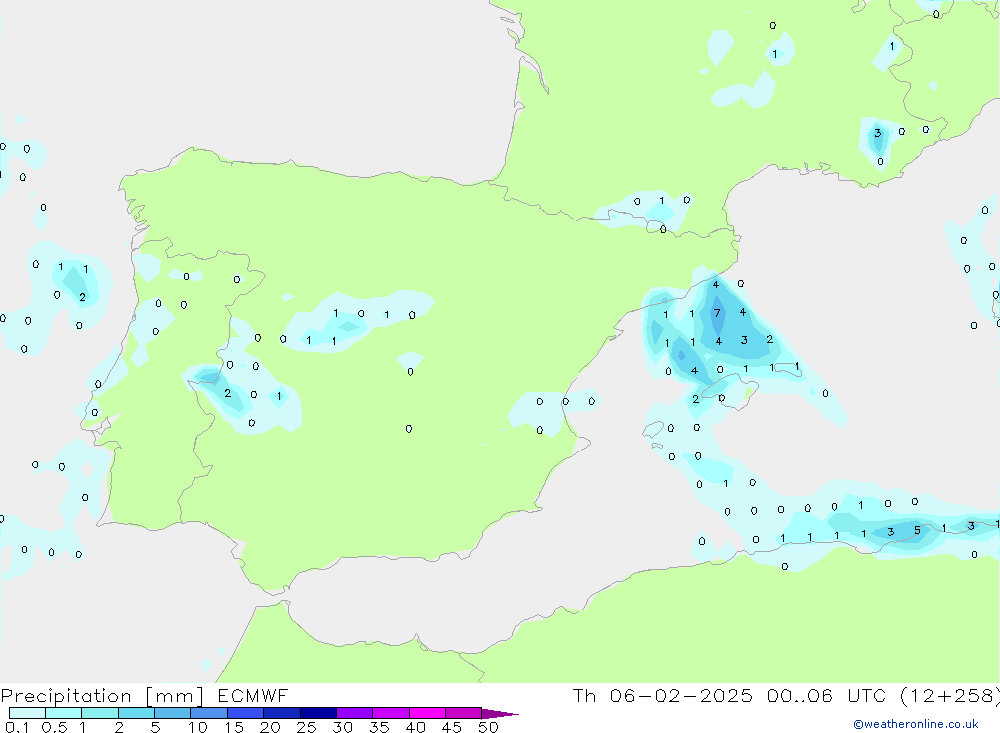Click the '7' precipitation value on the map
Viewport: 1000px width, 733px height.
click(717, 313)
